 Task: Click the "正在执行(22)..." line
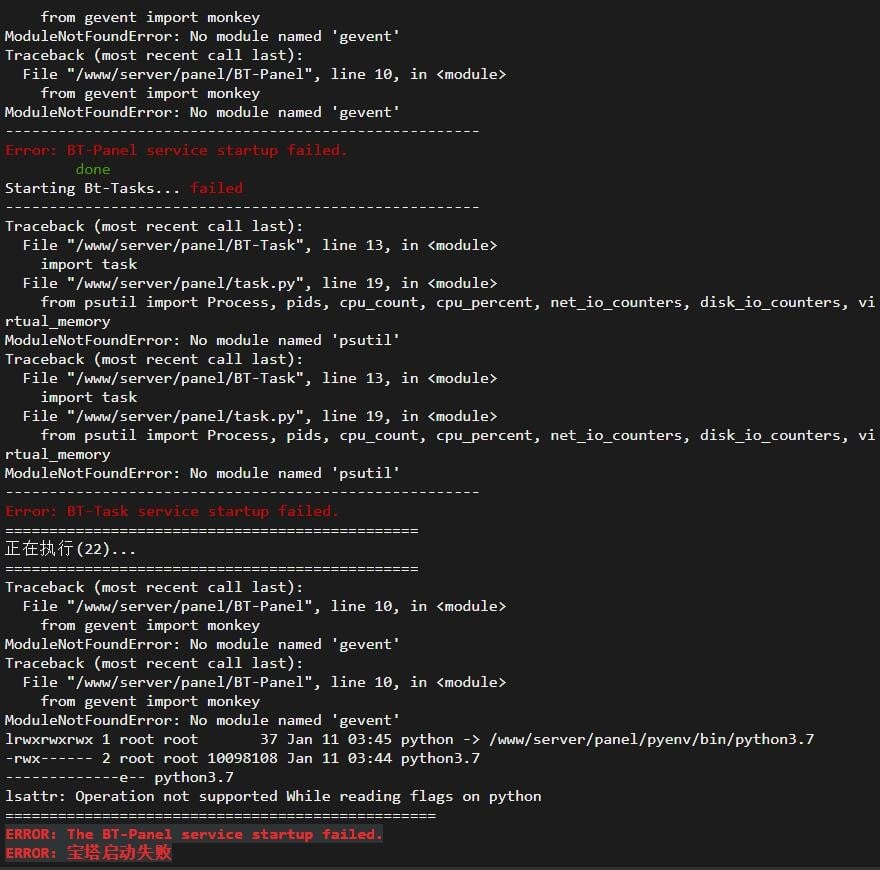[x=70, y=549]
